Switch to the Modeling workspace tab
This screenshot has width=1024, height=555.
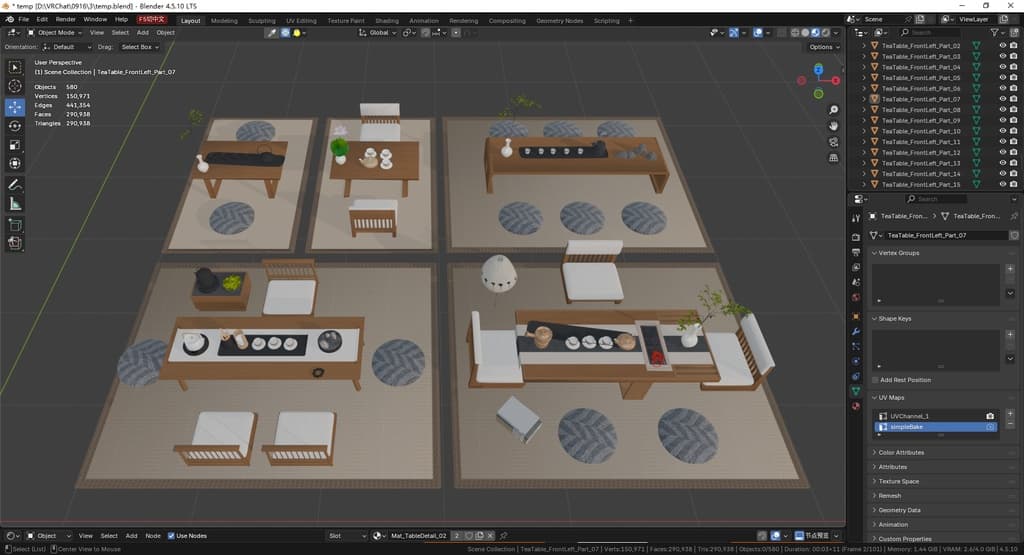tap(224, 20)
